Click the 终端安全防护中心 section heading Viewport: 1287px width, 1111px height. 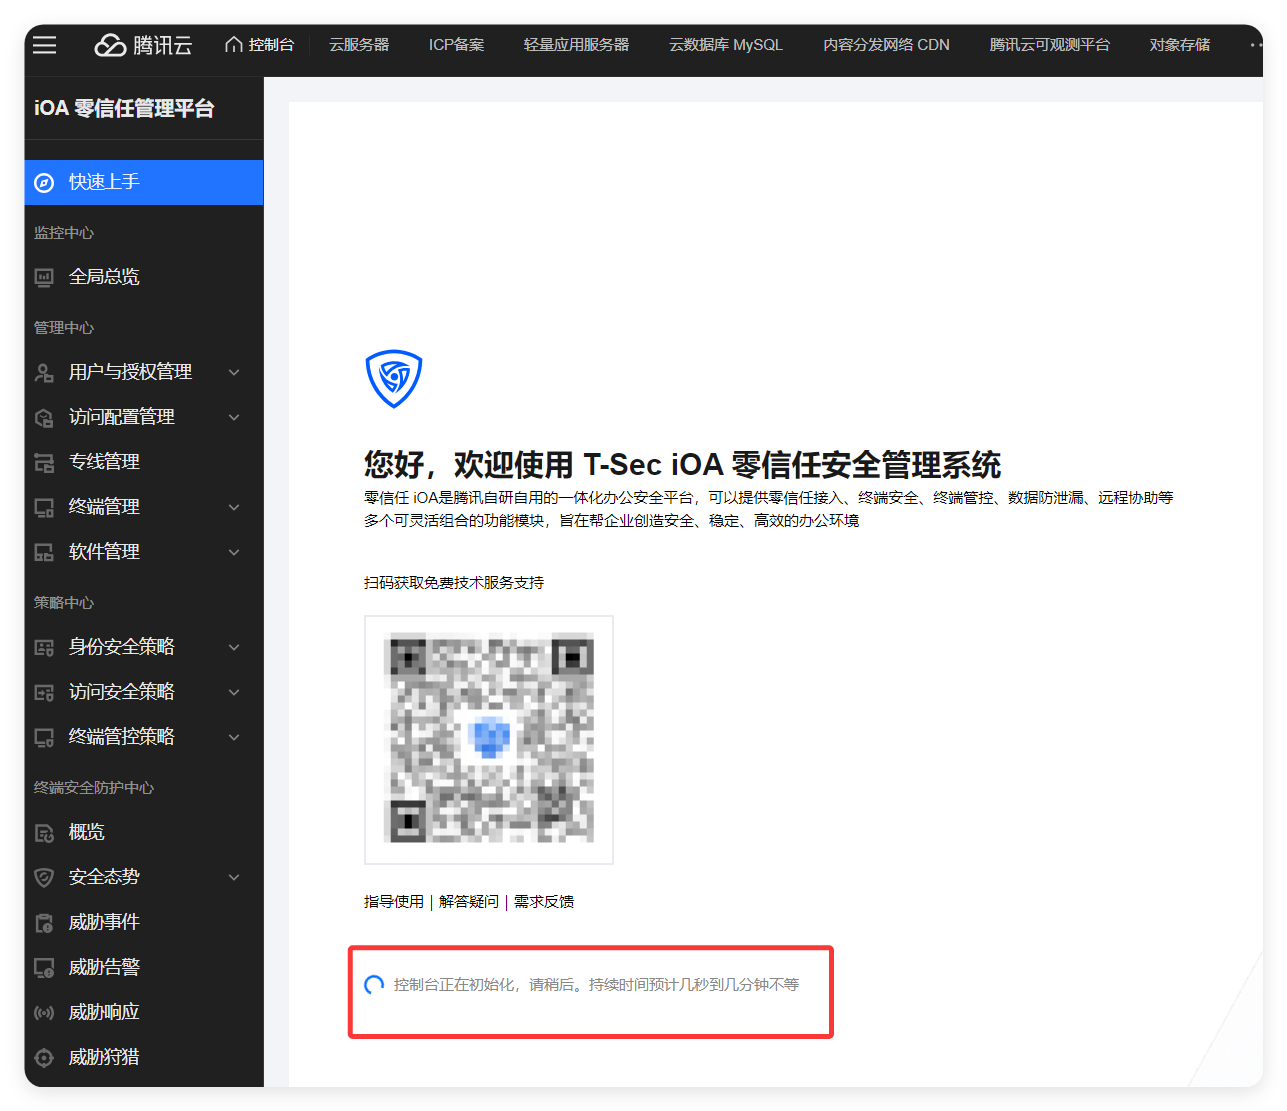pos(94,788)
